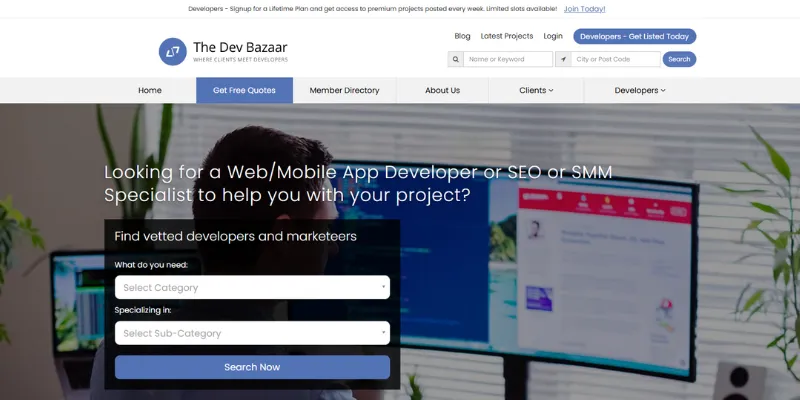This screenshot has width=800, height=400.
Task: Click the 'What do you need:' label
Action: pyautogui.click(x=151, y=265)
